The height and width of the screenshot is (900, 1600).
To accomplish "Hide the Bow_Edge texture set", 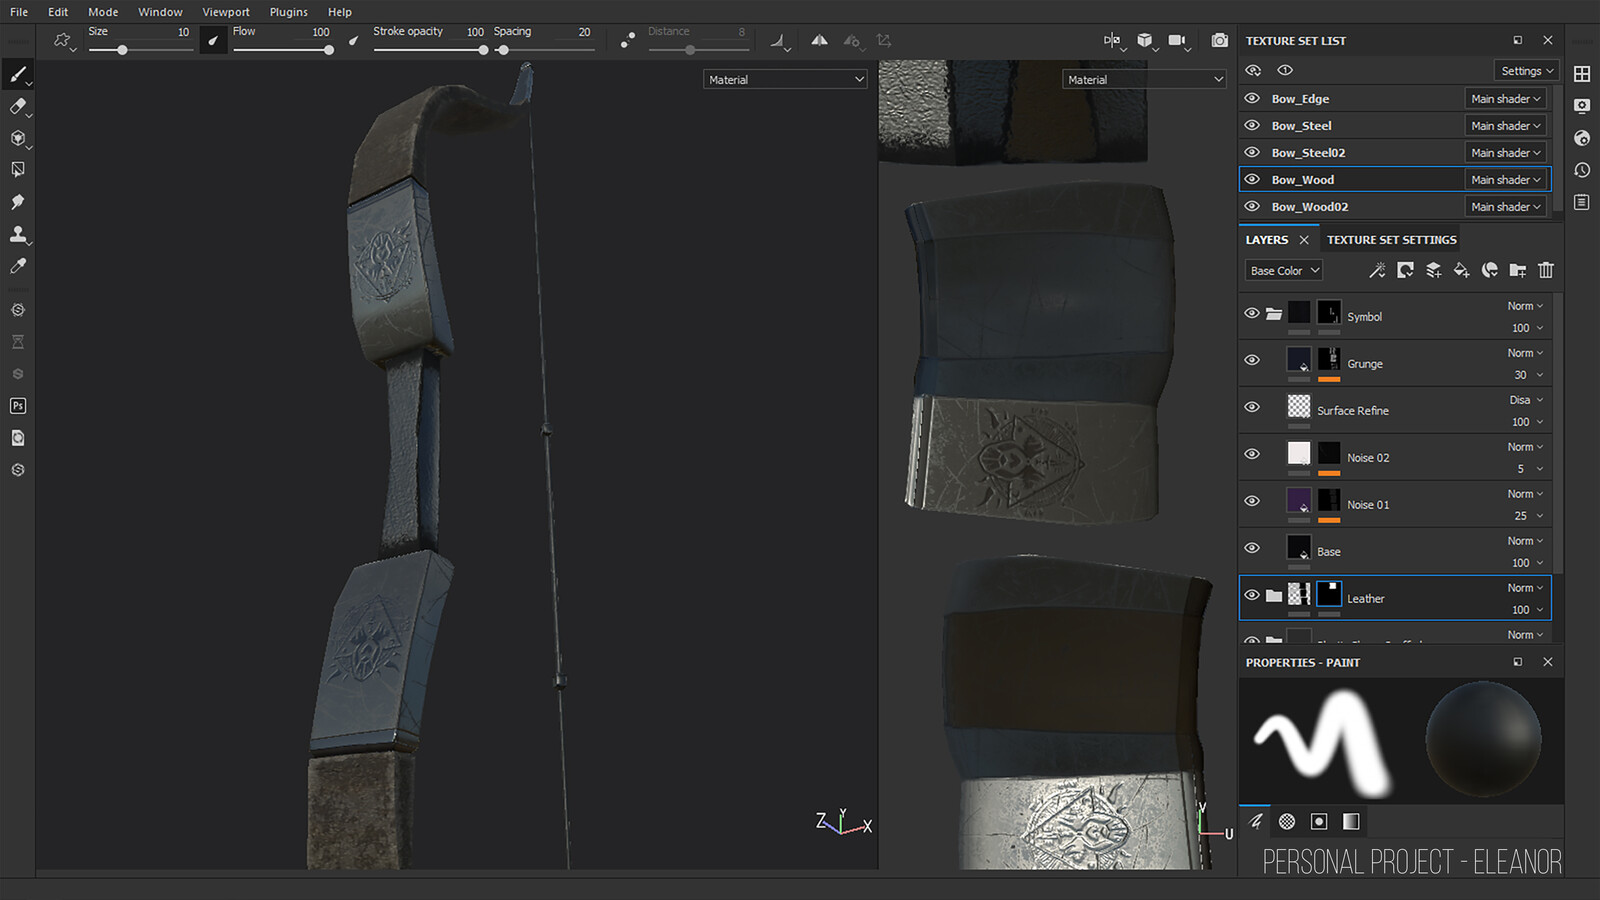I will pos(1252,99).
